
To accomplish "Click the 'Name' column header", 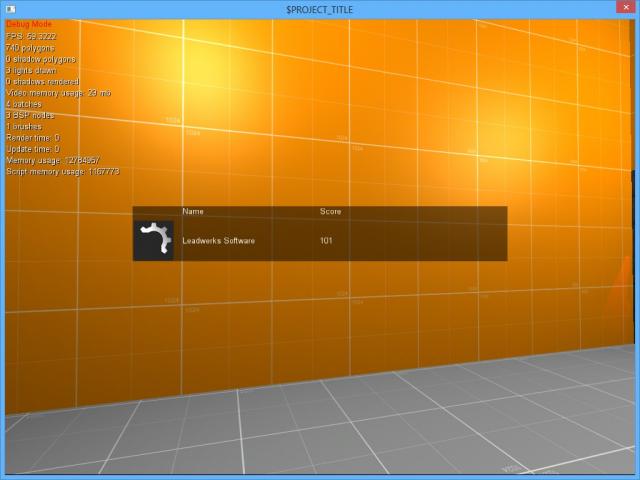I will pos(193,211).
